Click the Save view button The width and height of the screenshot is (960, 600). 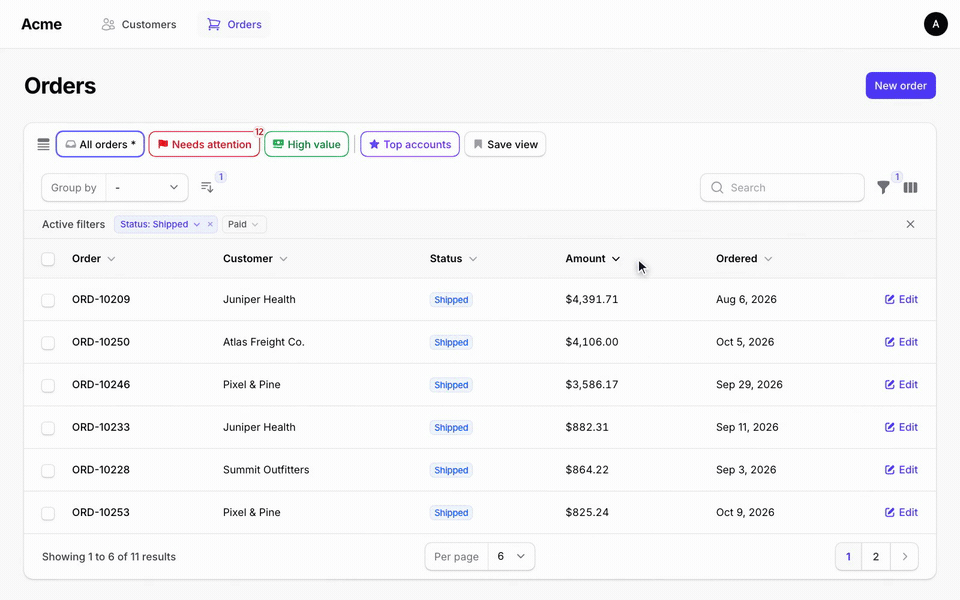505,144
